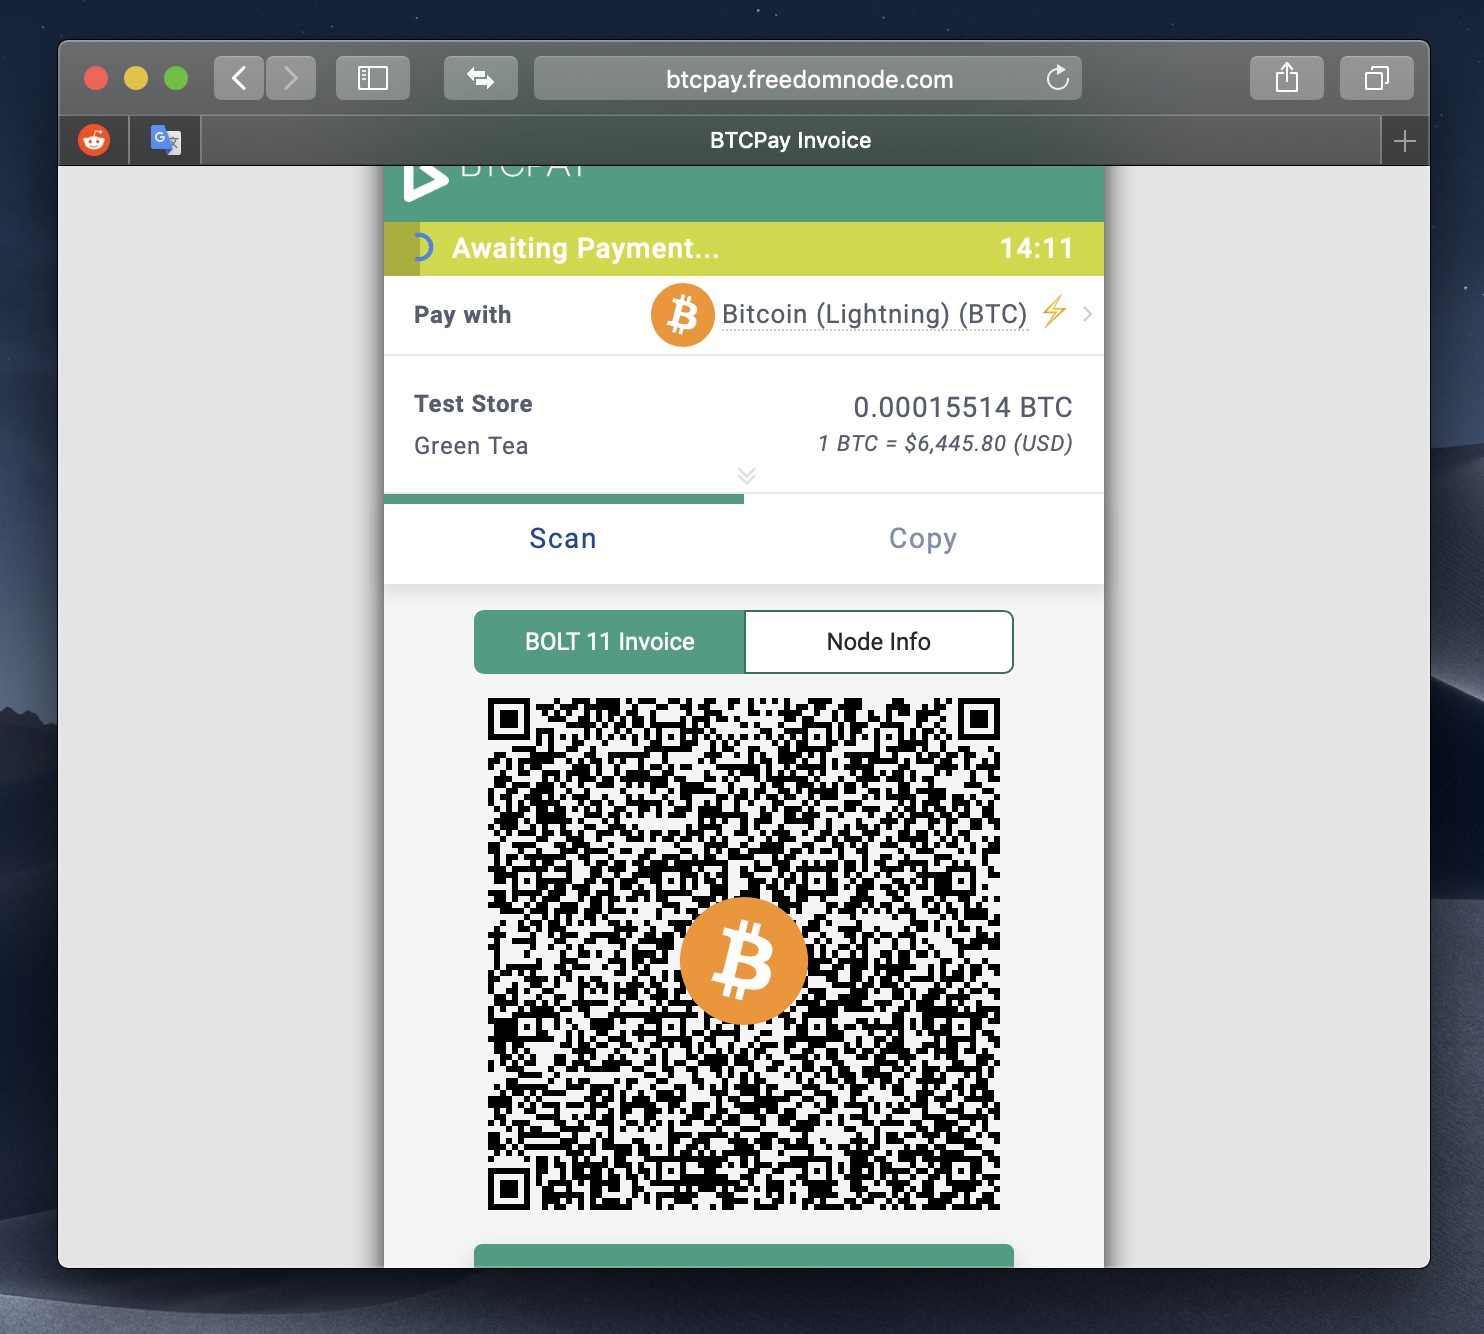Enter full screen with the green button
The image size is (1484, 1334).
pos(176,78)
